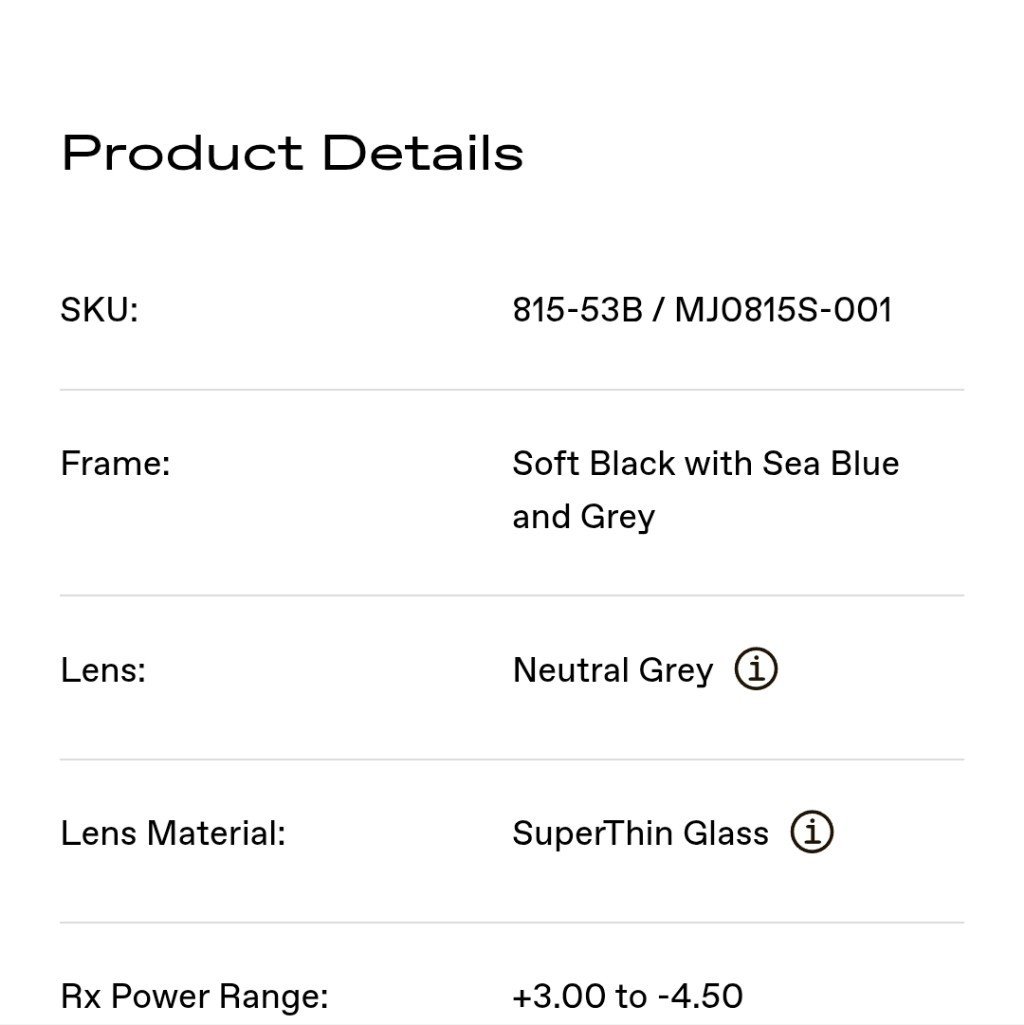The image size is (1024, 1025).
Task: Select the -4.50 power value
Action: (700, 996)
